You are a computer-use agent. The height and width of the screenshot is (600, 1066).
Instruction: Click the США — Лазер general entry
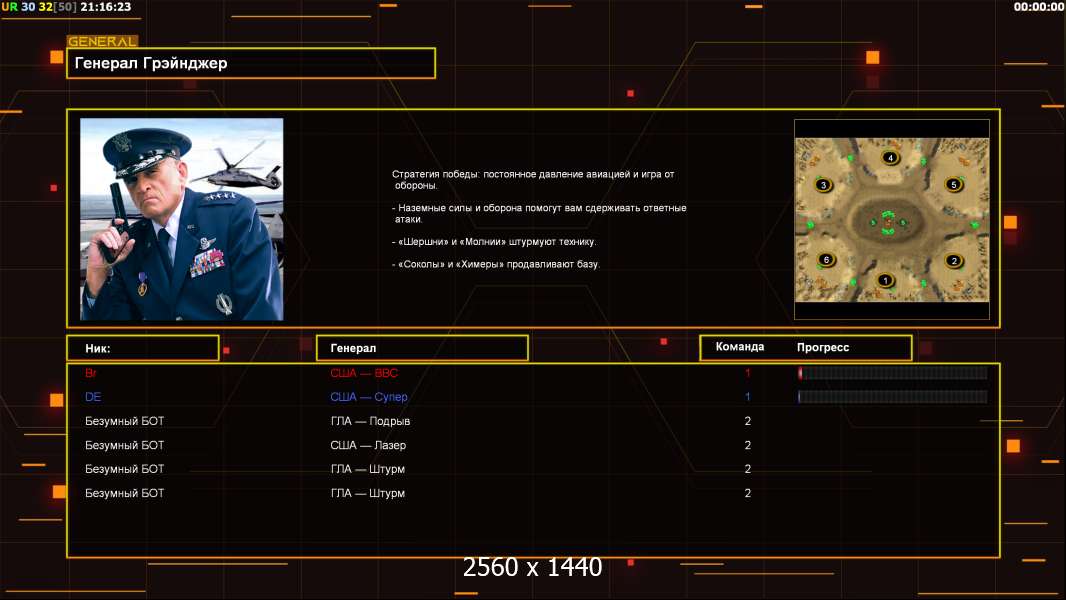(368, 445)
